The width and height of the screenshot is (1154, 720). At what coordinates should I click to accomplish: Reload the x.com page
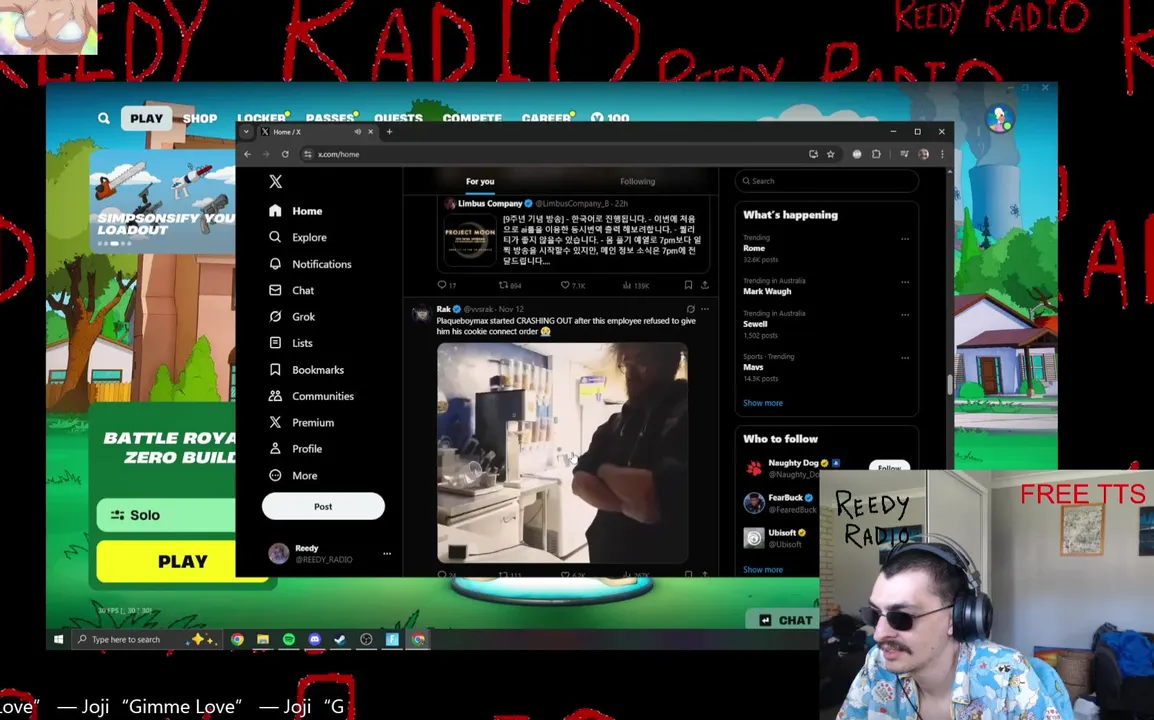(x=285, y=155)
